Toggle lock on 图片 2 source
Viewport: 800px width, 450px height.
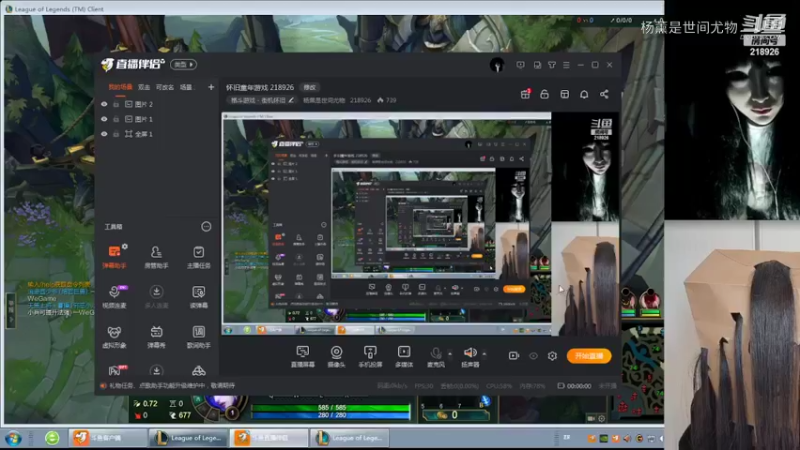pos(116,104)
